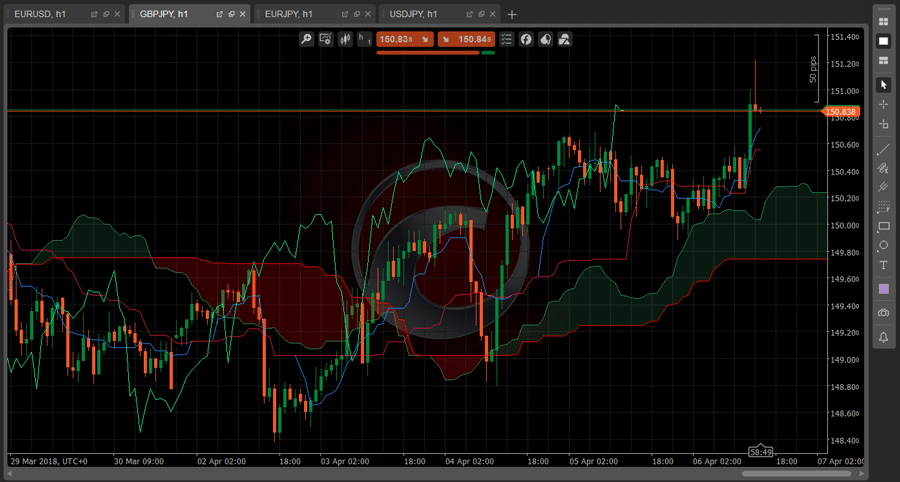
Task: Open the chart zoom magnifier tool
Action: [307, 39]
